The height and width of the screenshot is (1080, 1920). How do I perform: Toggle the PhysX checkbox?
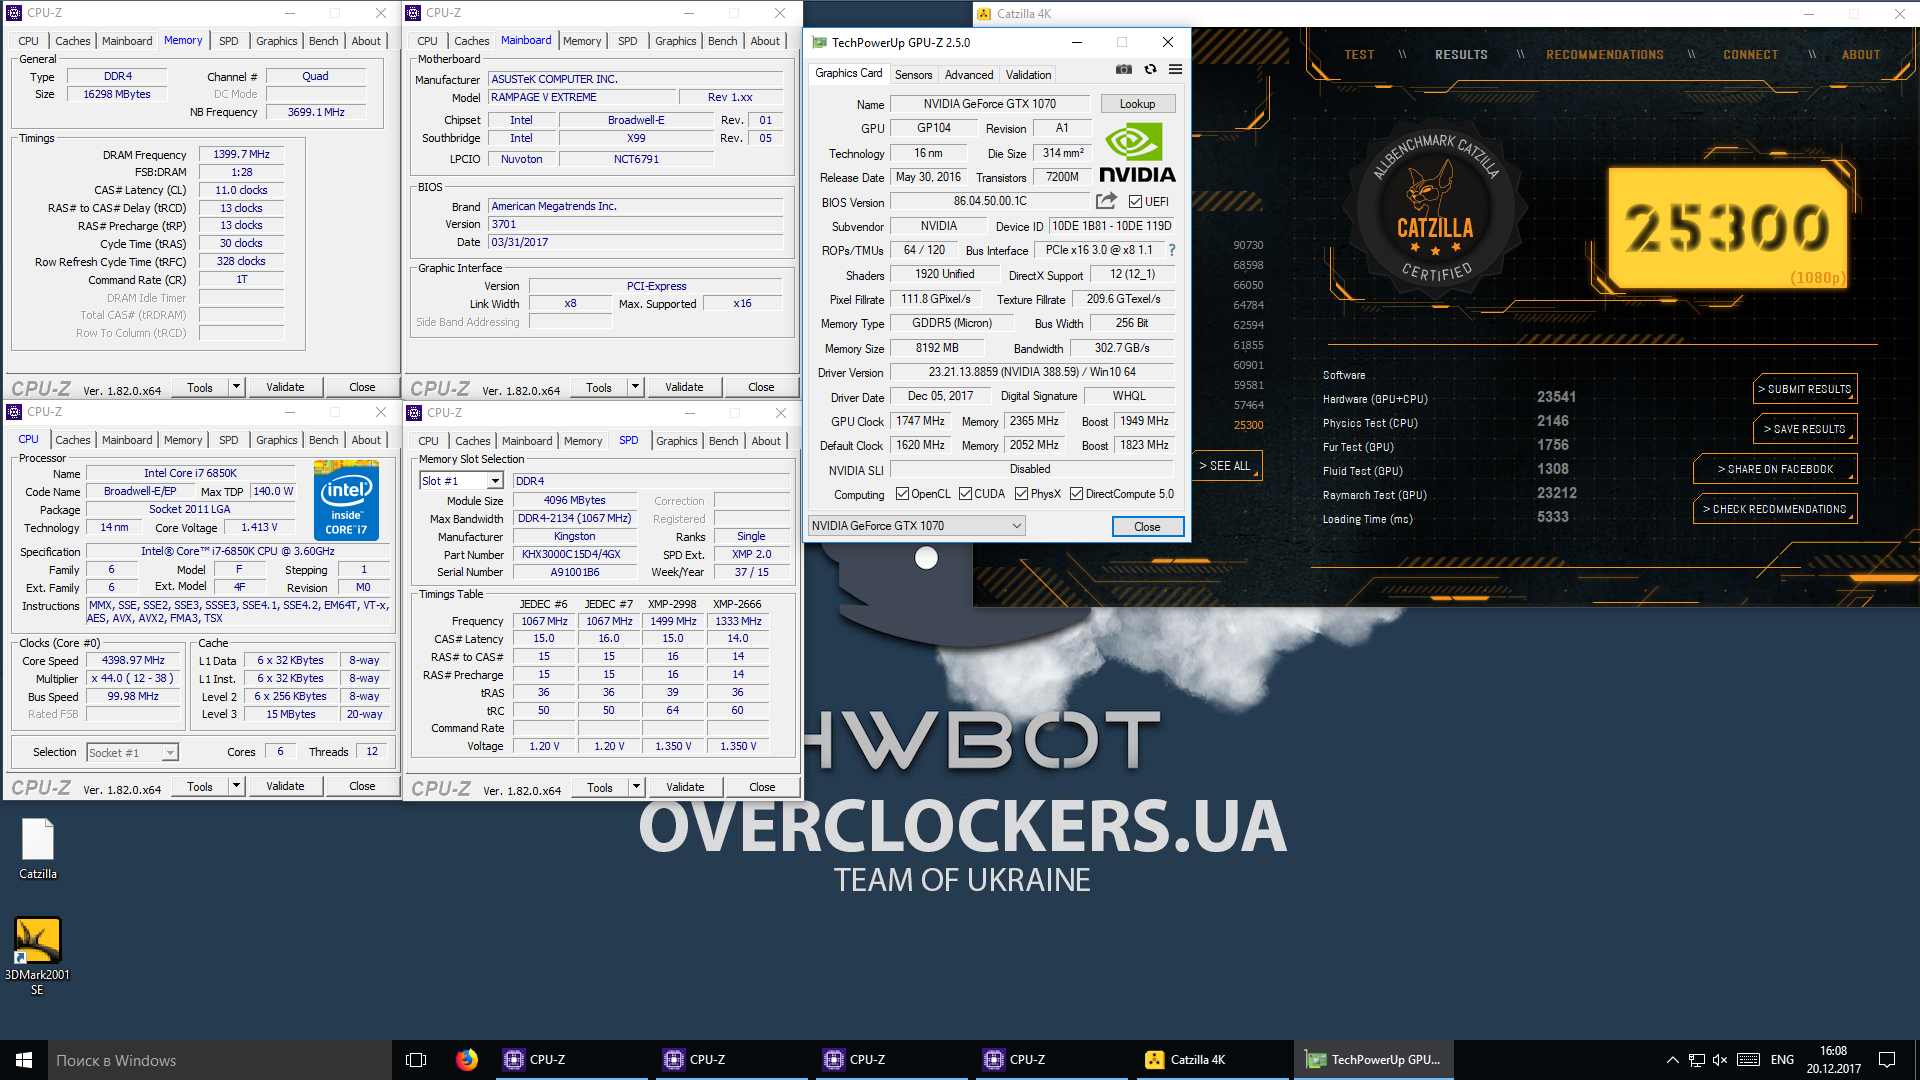coord(1021,494)
